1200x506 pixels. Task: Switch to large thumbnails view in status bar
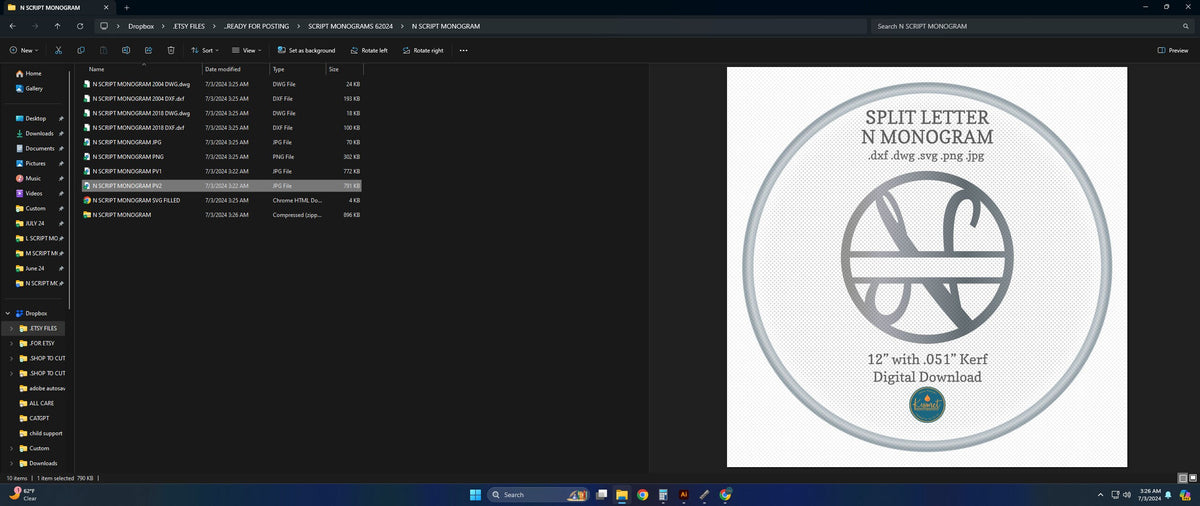[x=1192, y=478]
